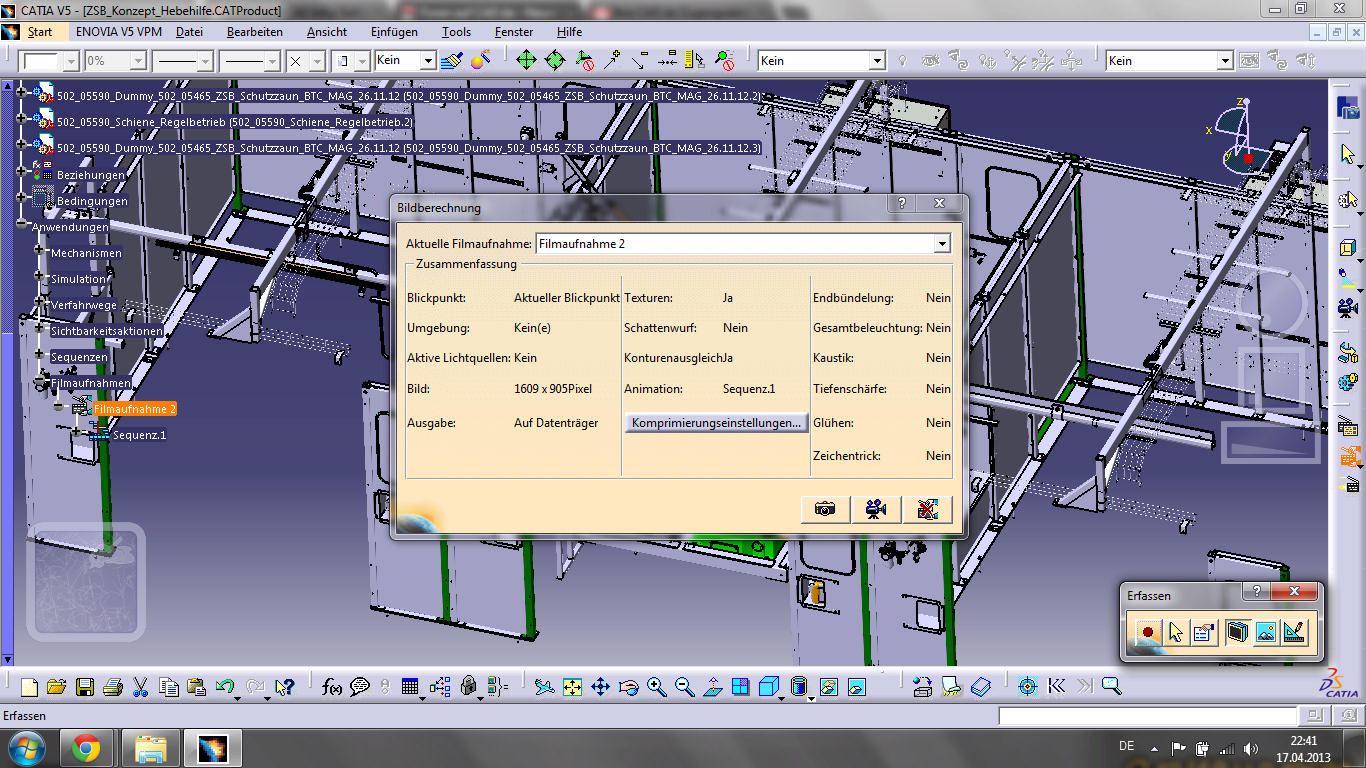This screenshot has height=768, width=1366.
Task: Click the Open file folder icon
Action: coord(56,687)
